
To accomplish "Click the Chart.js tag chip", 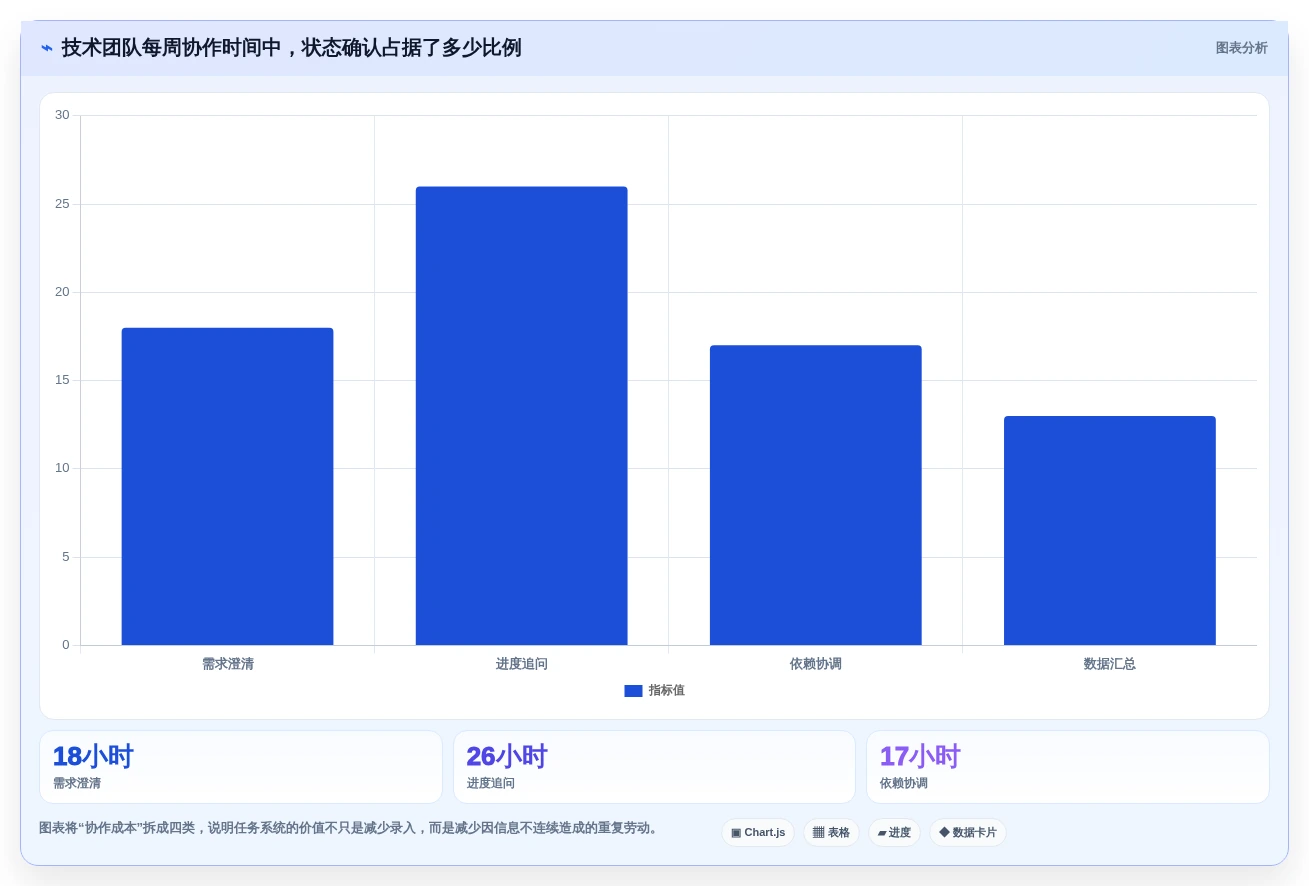I will (758, 833).
